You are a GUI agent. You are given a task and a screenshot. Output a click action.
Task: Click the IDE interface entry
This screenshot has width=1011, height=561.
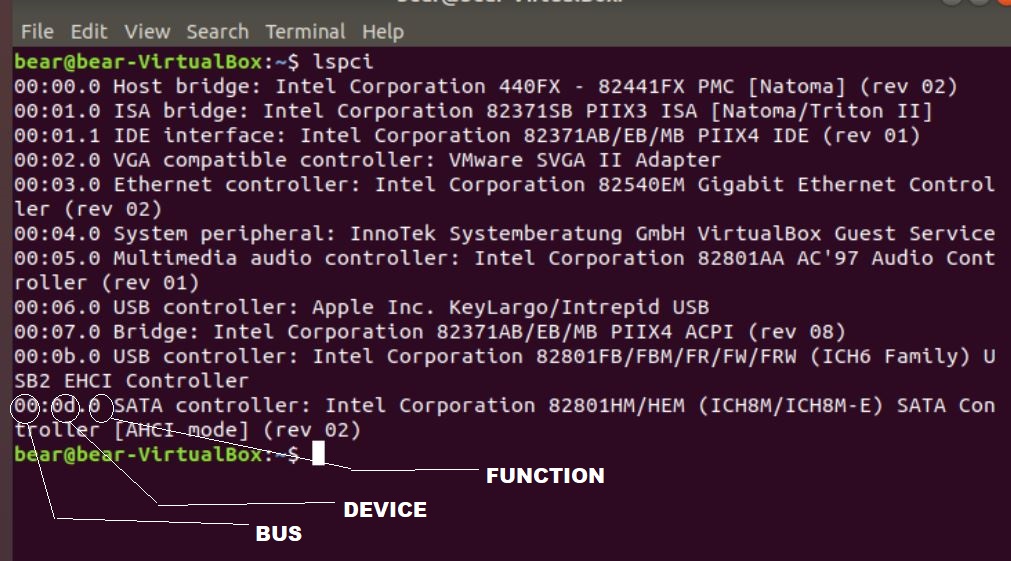(467, 135)
